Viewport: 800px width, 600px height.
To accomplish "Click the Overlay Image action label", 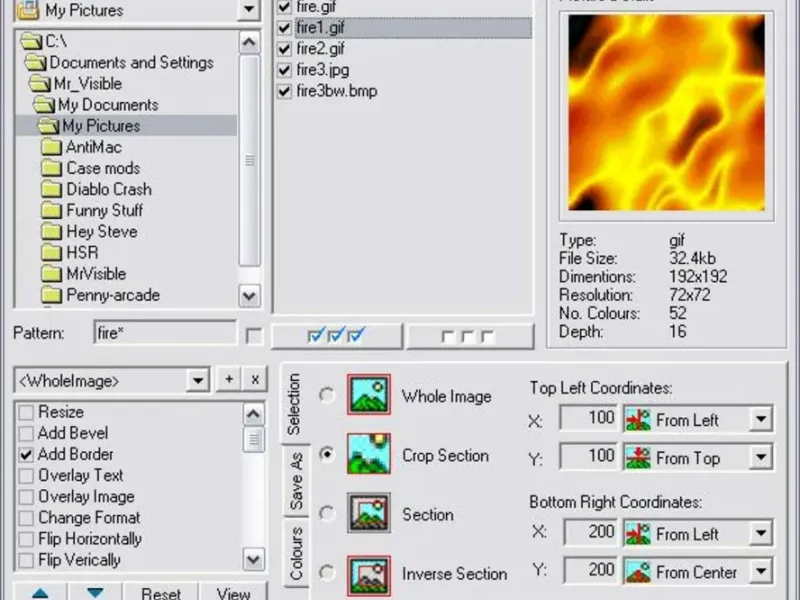I will [x=86, y=496].
